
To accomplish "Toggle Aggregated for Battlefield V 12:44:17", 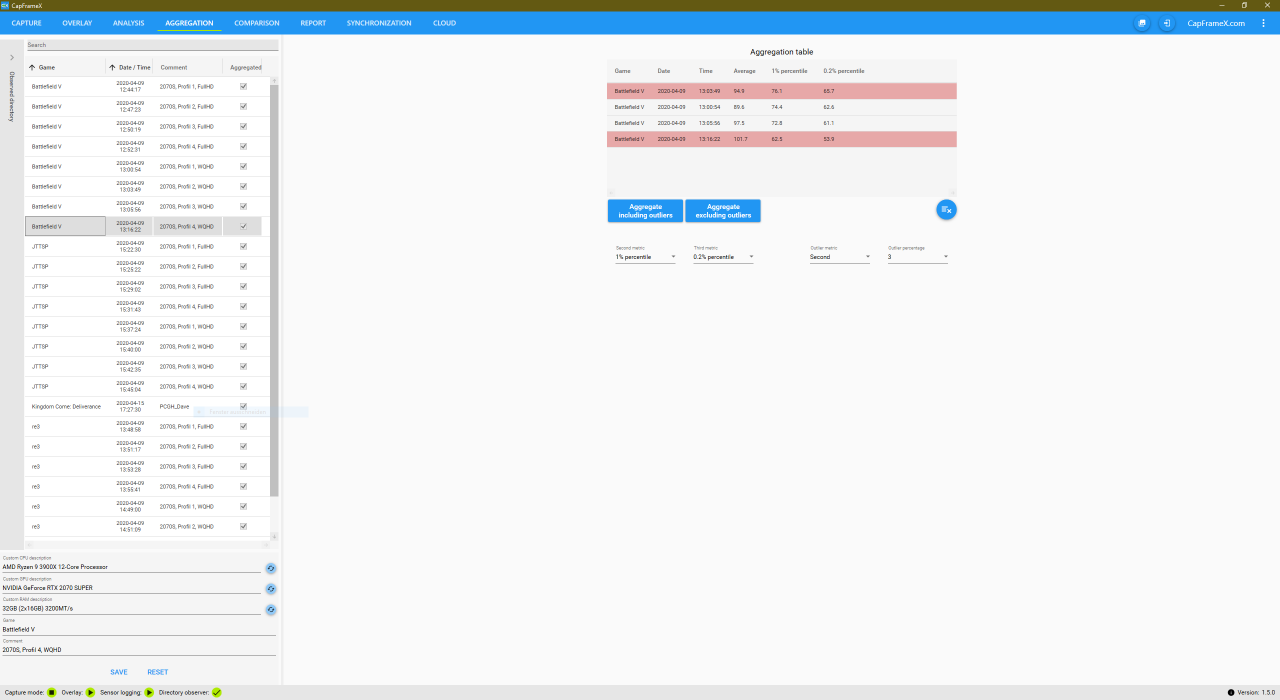I will tap(243, 86).
